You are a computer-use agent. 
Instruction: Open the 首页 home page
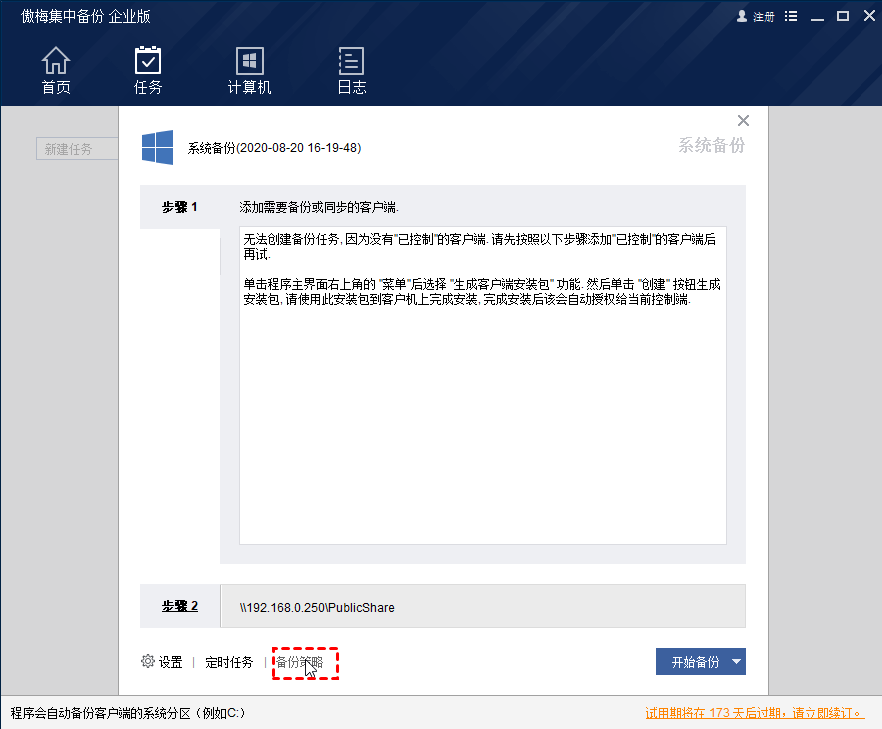tap(55, 70)
